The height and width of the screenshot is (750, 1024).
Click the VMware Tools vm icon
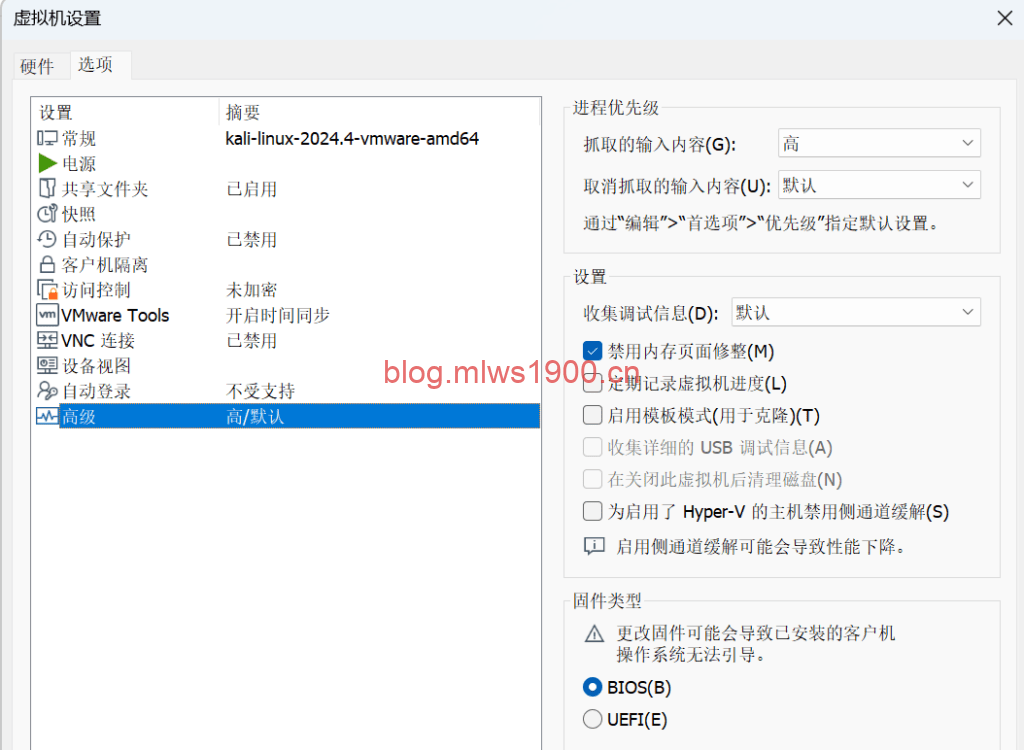(47, 315)
